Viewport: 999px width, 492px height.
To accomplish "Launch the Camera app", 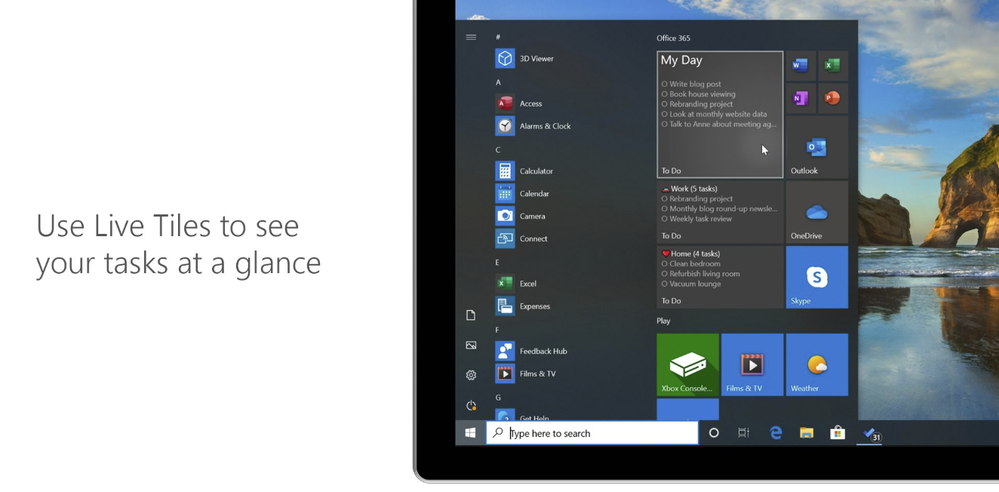I will click(x=520, y=216).
